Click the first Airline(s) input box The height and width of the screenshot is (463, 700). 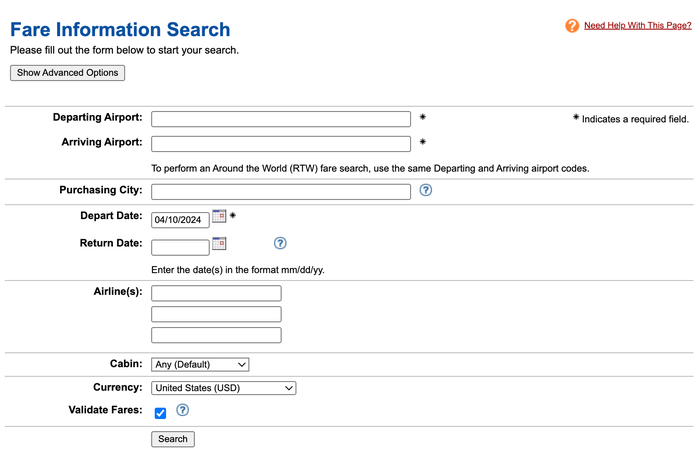coord(216,293)
